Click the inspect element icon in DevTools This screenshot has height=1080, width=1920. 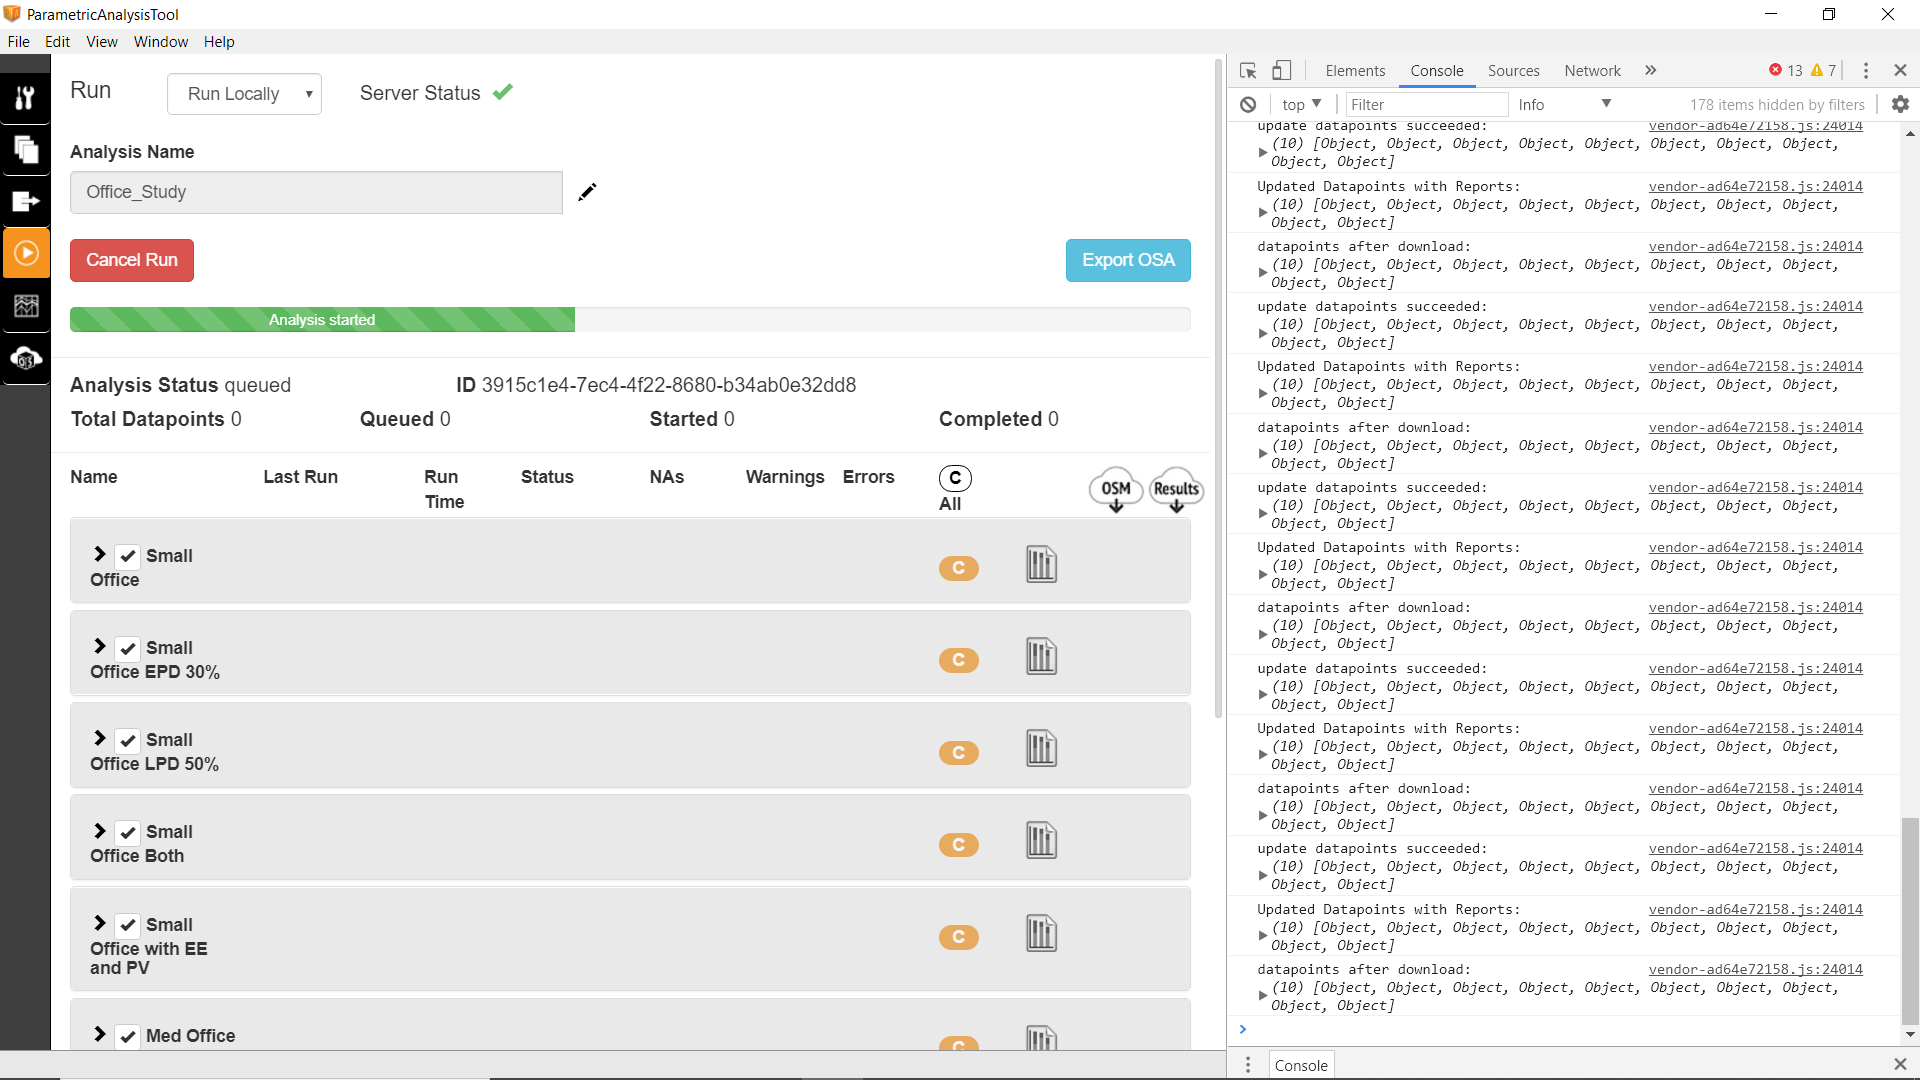(x=1246, y=70)
